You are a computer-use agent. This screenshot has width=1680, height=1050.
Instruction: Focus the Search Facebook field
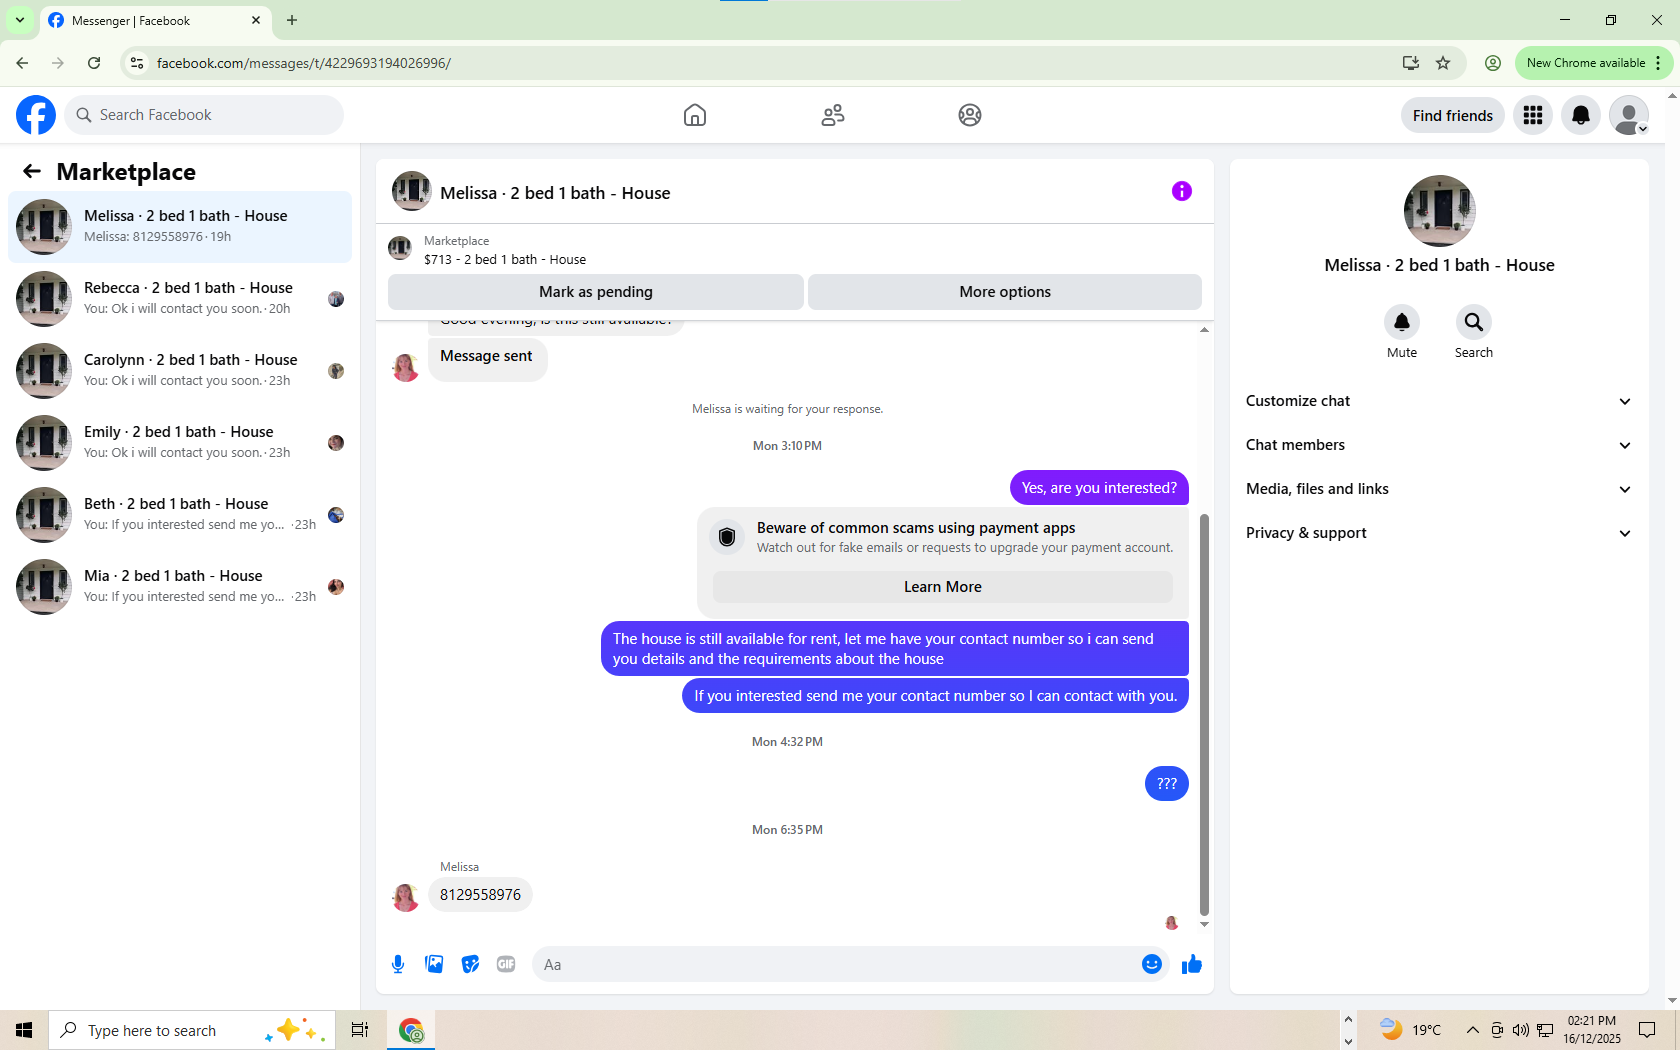(204, 115)
